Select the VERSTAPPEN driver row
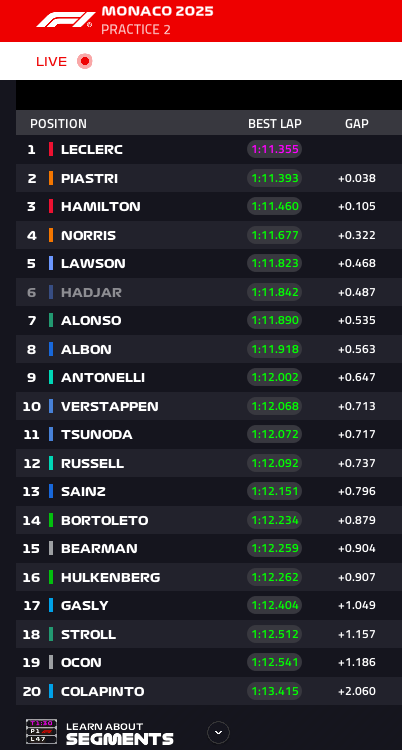Screen dimensions: 402x750 (209, 406)
